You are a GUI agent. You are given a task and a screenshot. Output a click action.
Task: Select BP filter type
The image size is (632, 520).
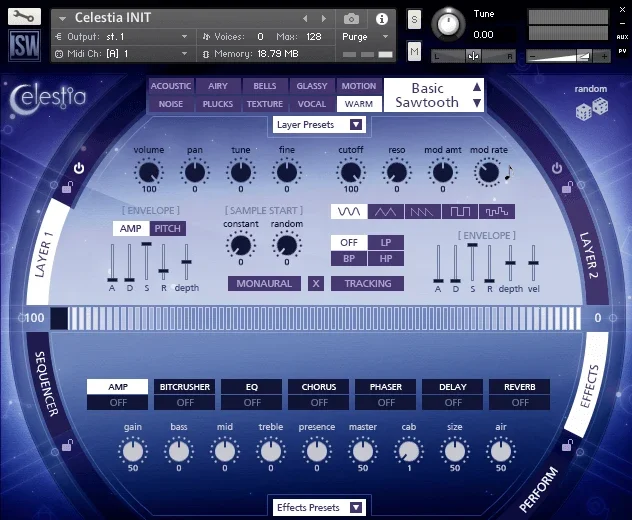[349, 258]
